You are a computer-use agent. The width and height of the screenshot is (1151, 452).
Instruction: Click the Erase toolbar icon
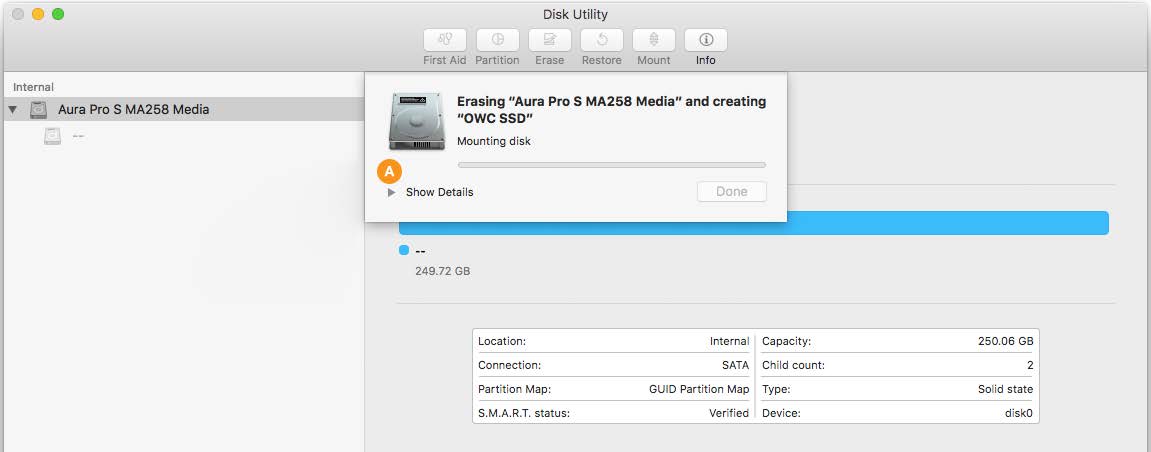(x=550, y=40)
